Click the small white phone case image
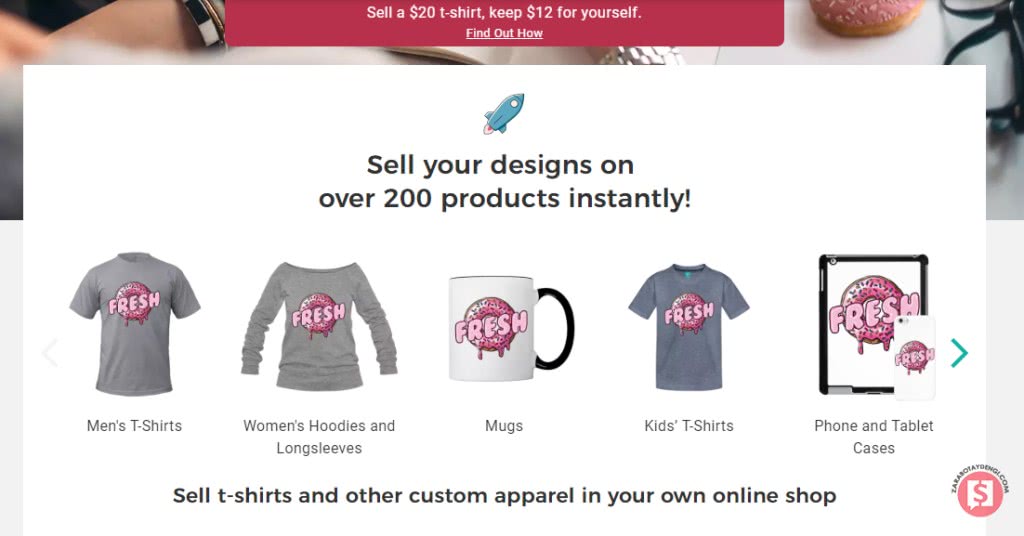The width and height of the screenshot is (1024, 536). 914,358
